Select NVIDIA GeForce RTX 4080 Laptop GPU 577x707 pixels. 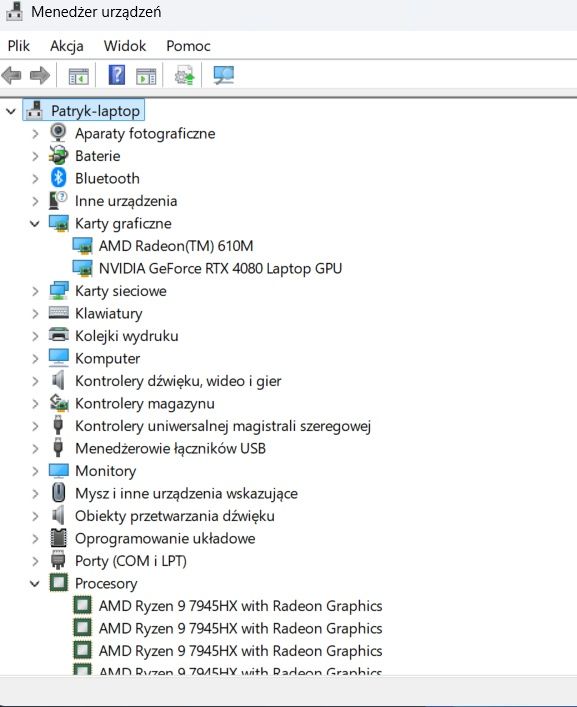pos(220,268)
